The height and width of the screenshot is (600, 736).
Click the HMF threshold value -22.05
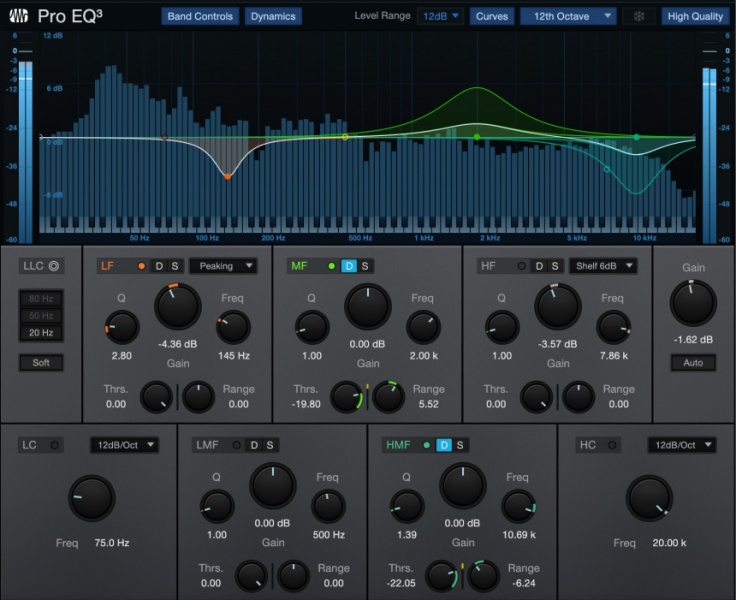[401, 583]
